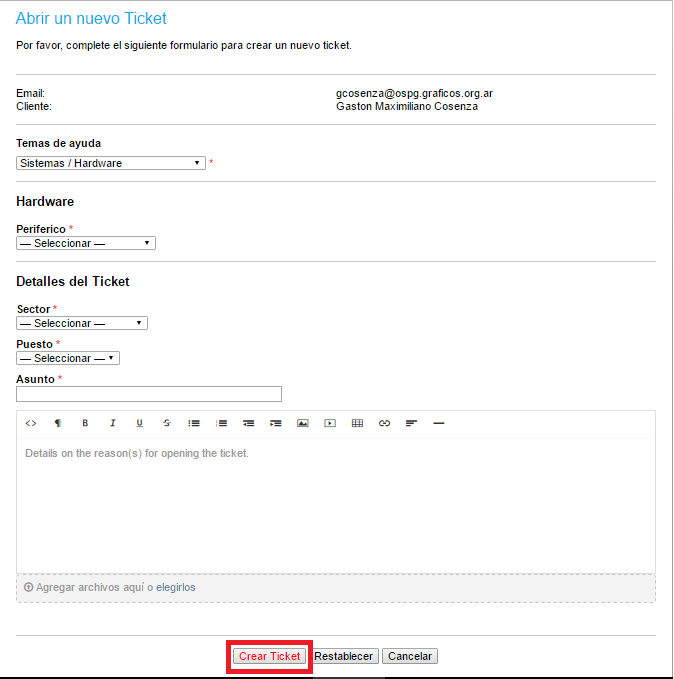Toggle HTML code view in editor
The image size is (674, 679).
coord(31,423)
